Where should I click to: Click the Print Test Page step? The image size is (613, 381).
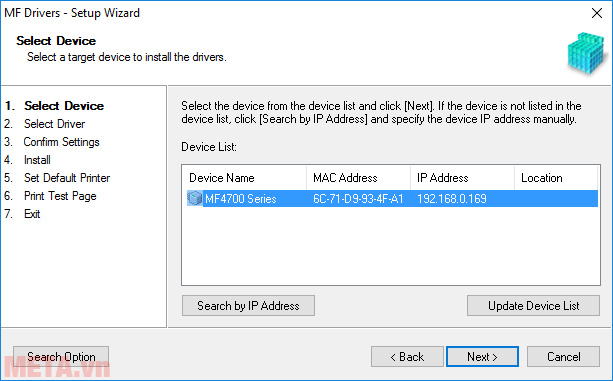click(x=60, y=196)
